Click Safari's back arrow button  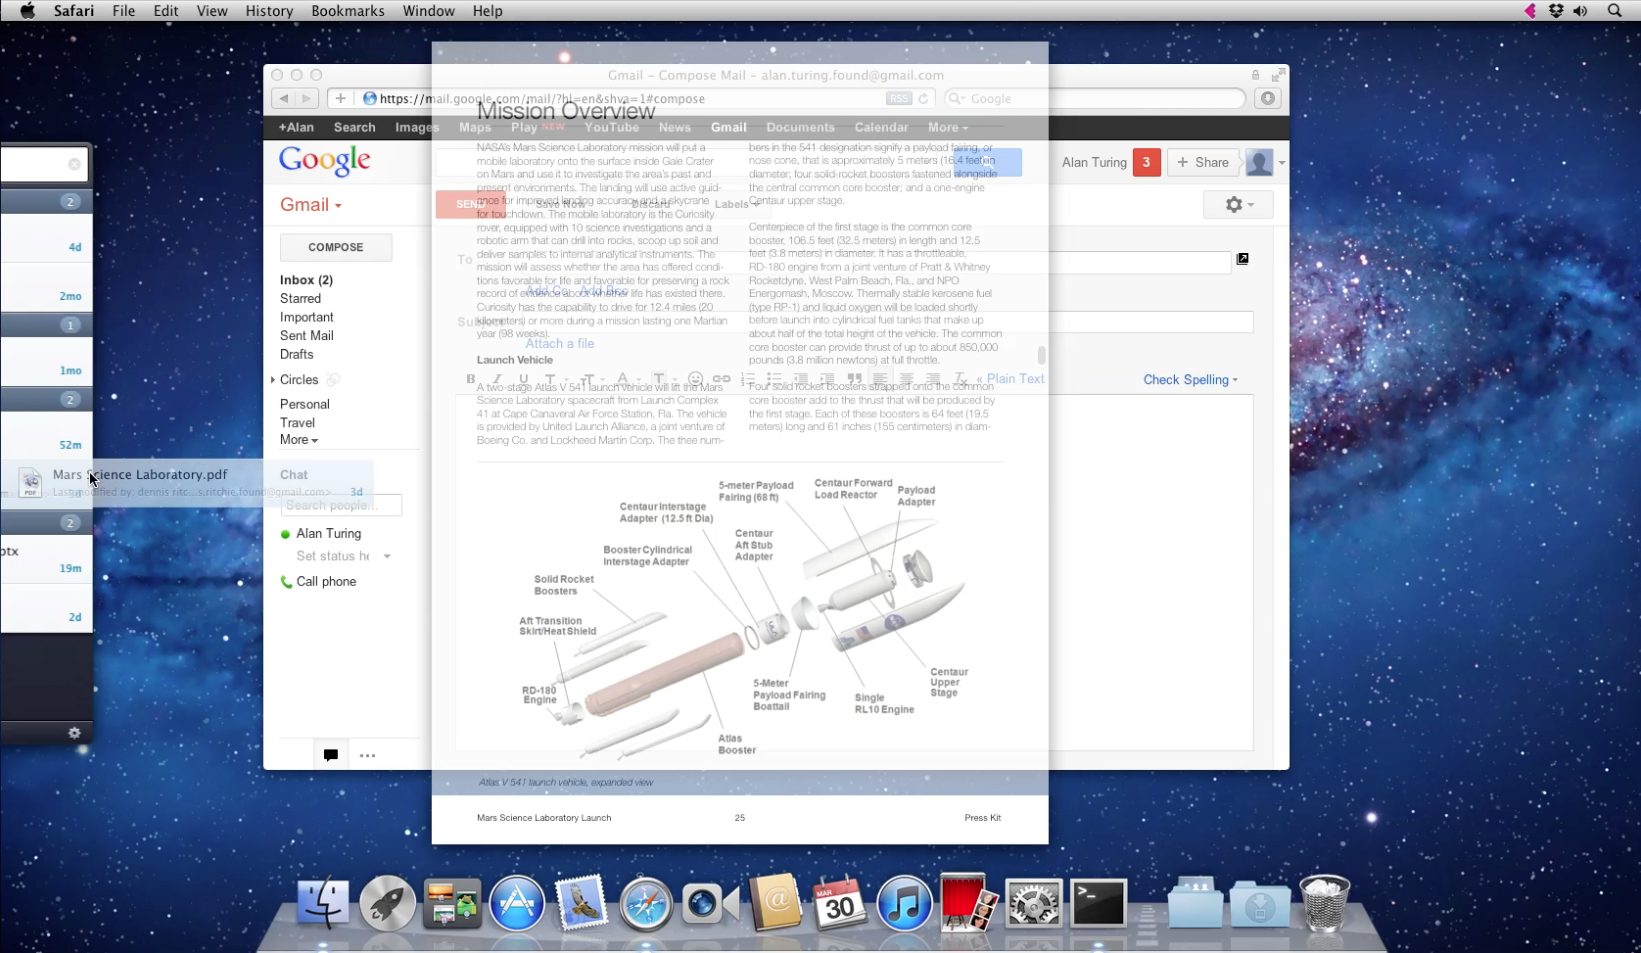coord(284,98)
